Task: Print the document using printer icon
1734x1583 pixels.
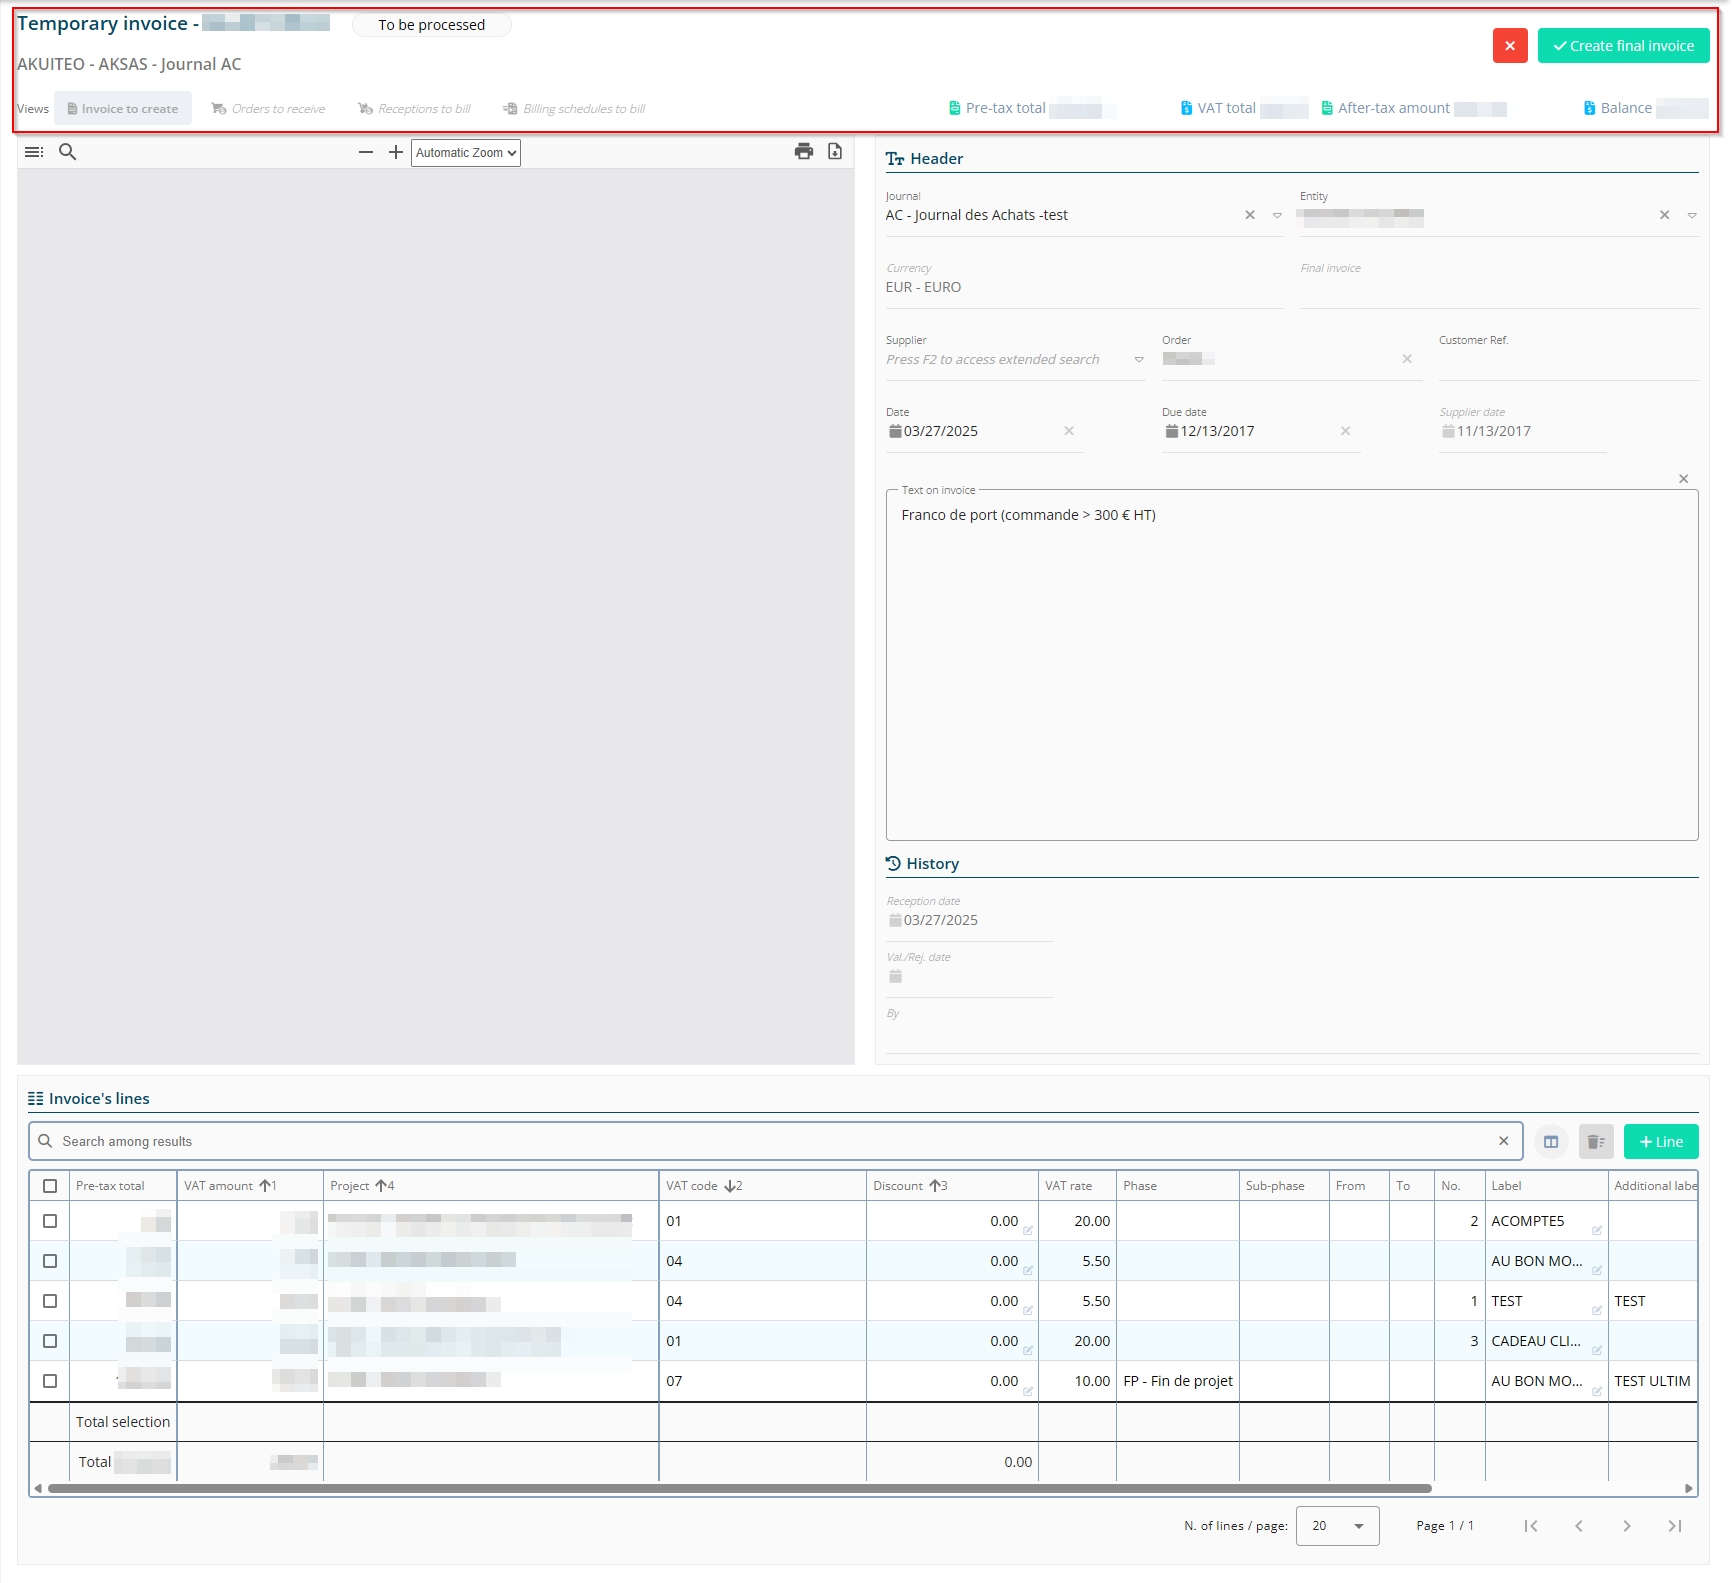Action: coord(804,151)
